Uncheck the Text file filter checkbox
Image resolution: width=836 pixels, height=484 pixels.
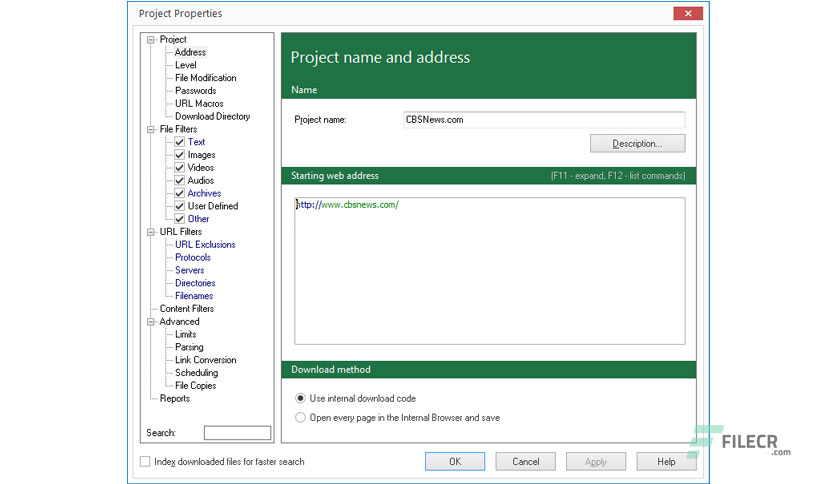[180, 142]
